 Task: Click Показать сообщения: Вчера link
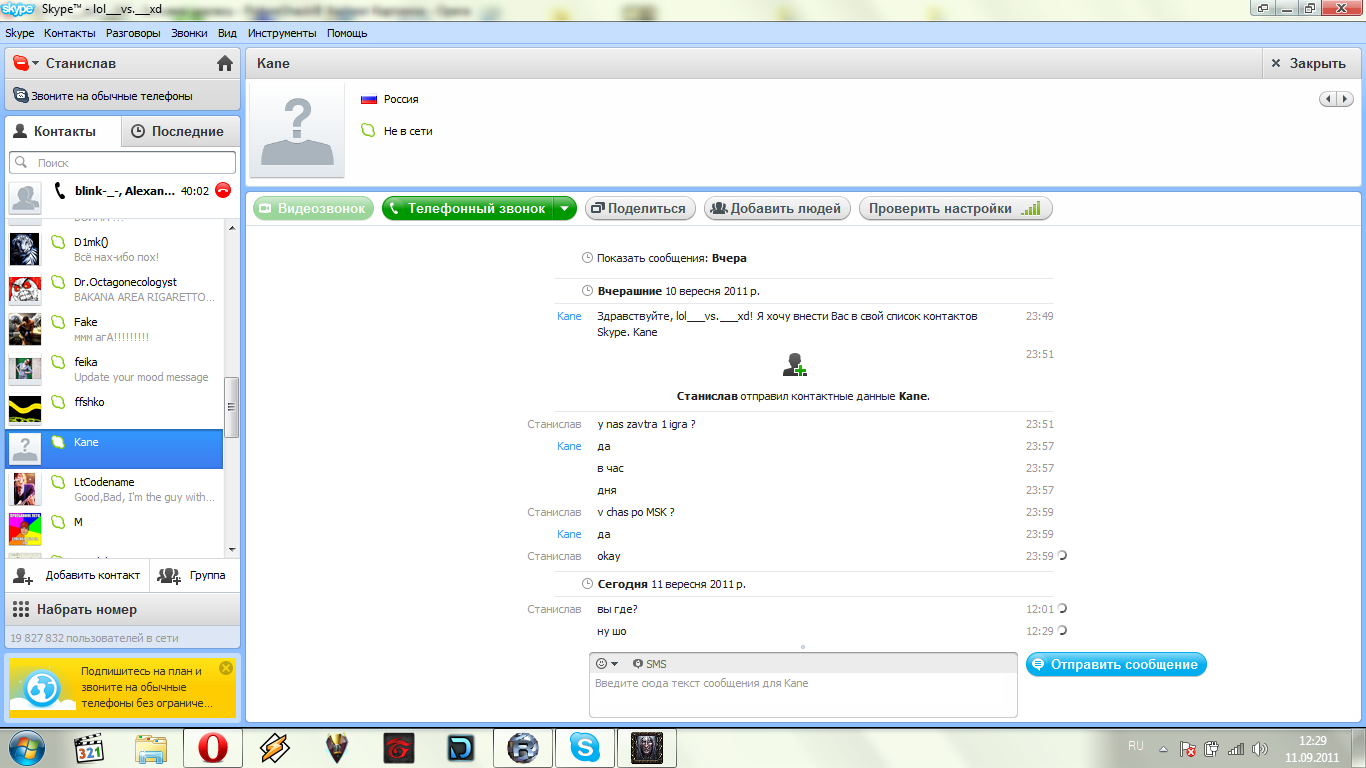point(672,258)
